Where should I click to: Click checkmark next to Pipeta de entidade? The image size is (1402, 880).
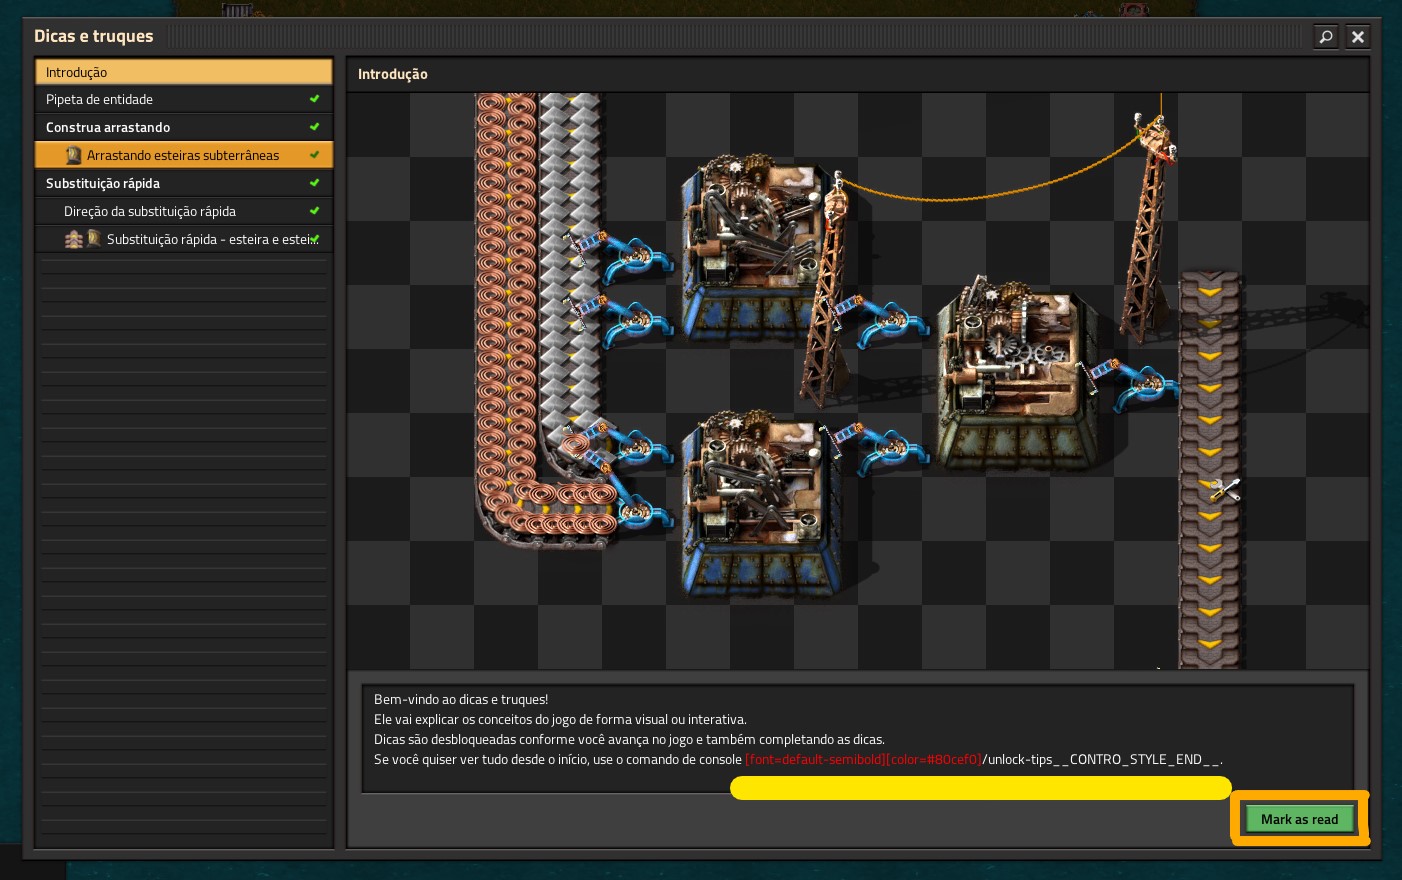pos(315,99)
